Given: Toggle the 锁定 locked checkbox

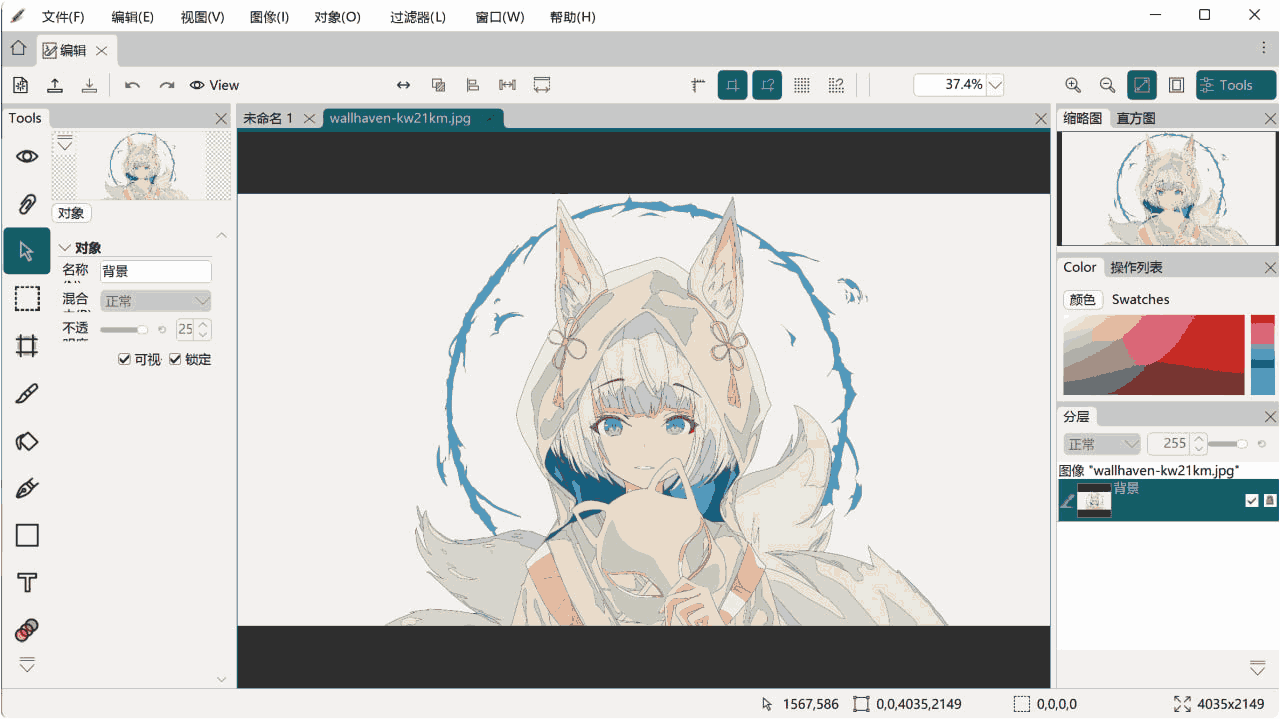Looking at the screenshot, I should click(175, 359).
